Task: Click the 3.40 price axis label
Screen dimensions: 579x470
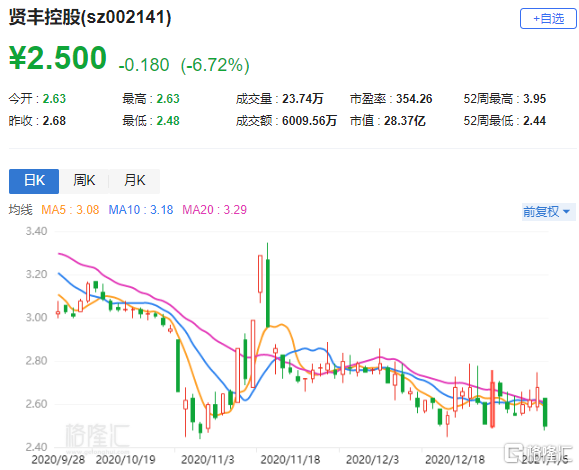Action: pyautogui.click(x=36, y=231)
